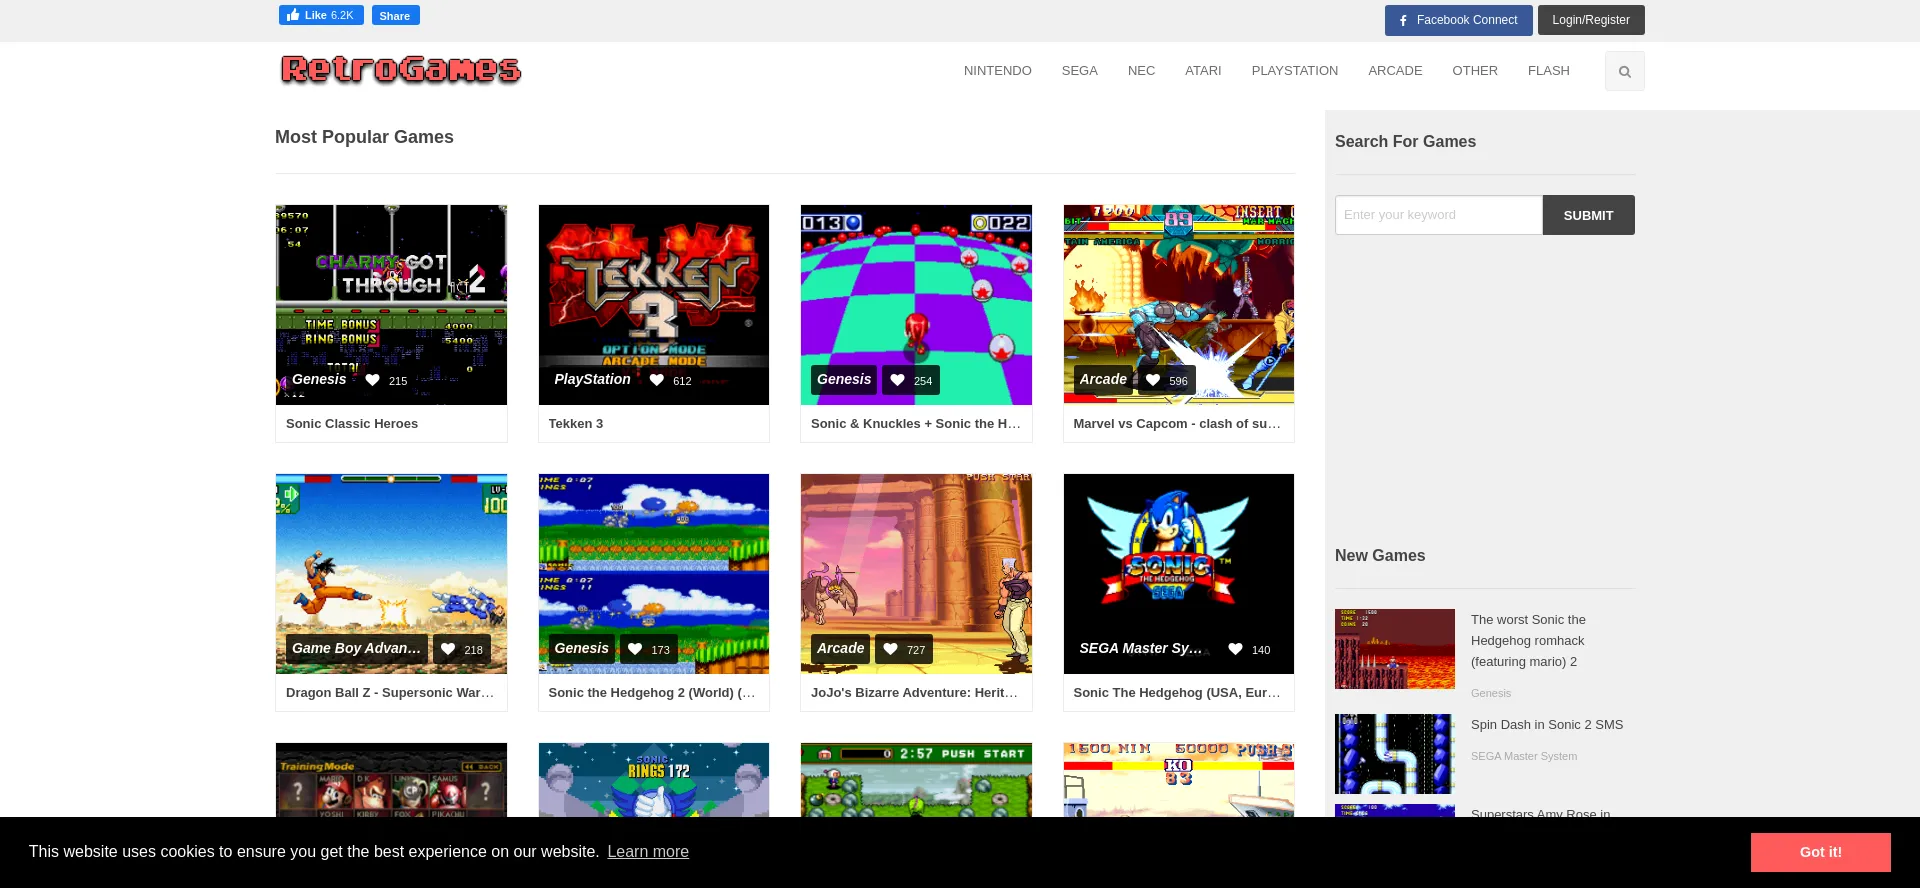Viewport: 1920px width, 888px height.
Task: Click the SEGA Master Sy… platform tag
Action: 1141,648
